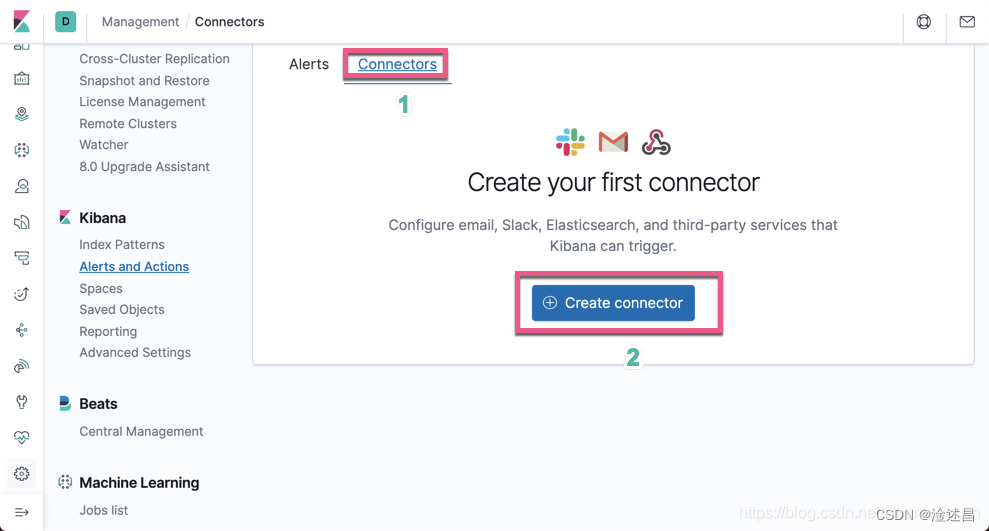Open the space selector D avatar

(x=66, y=21)
